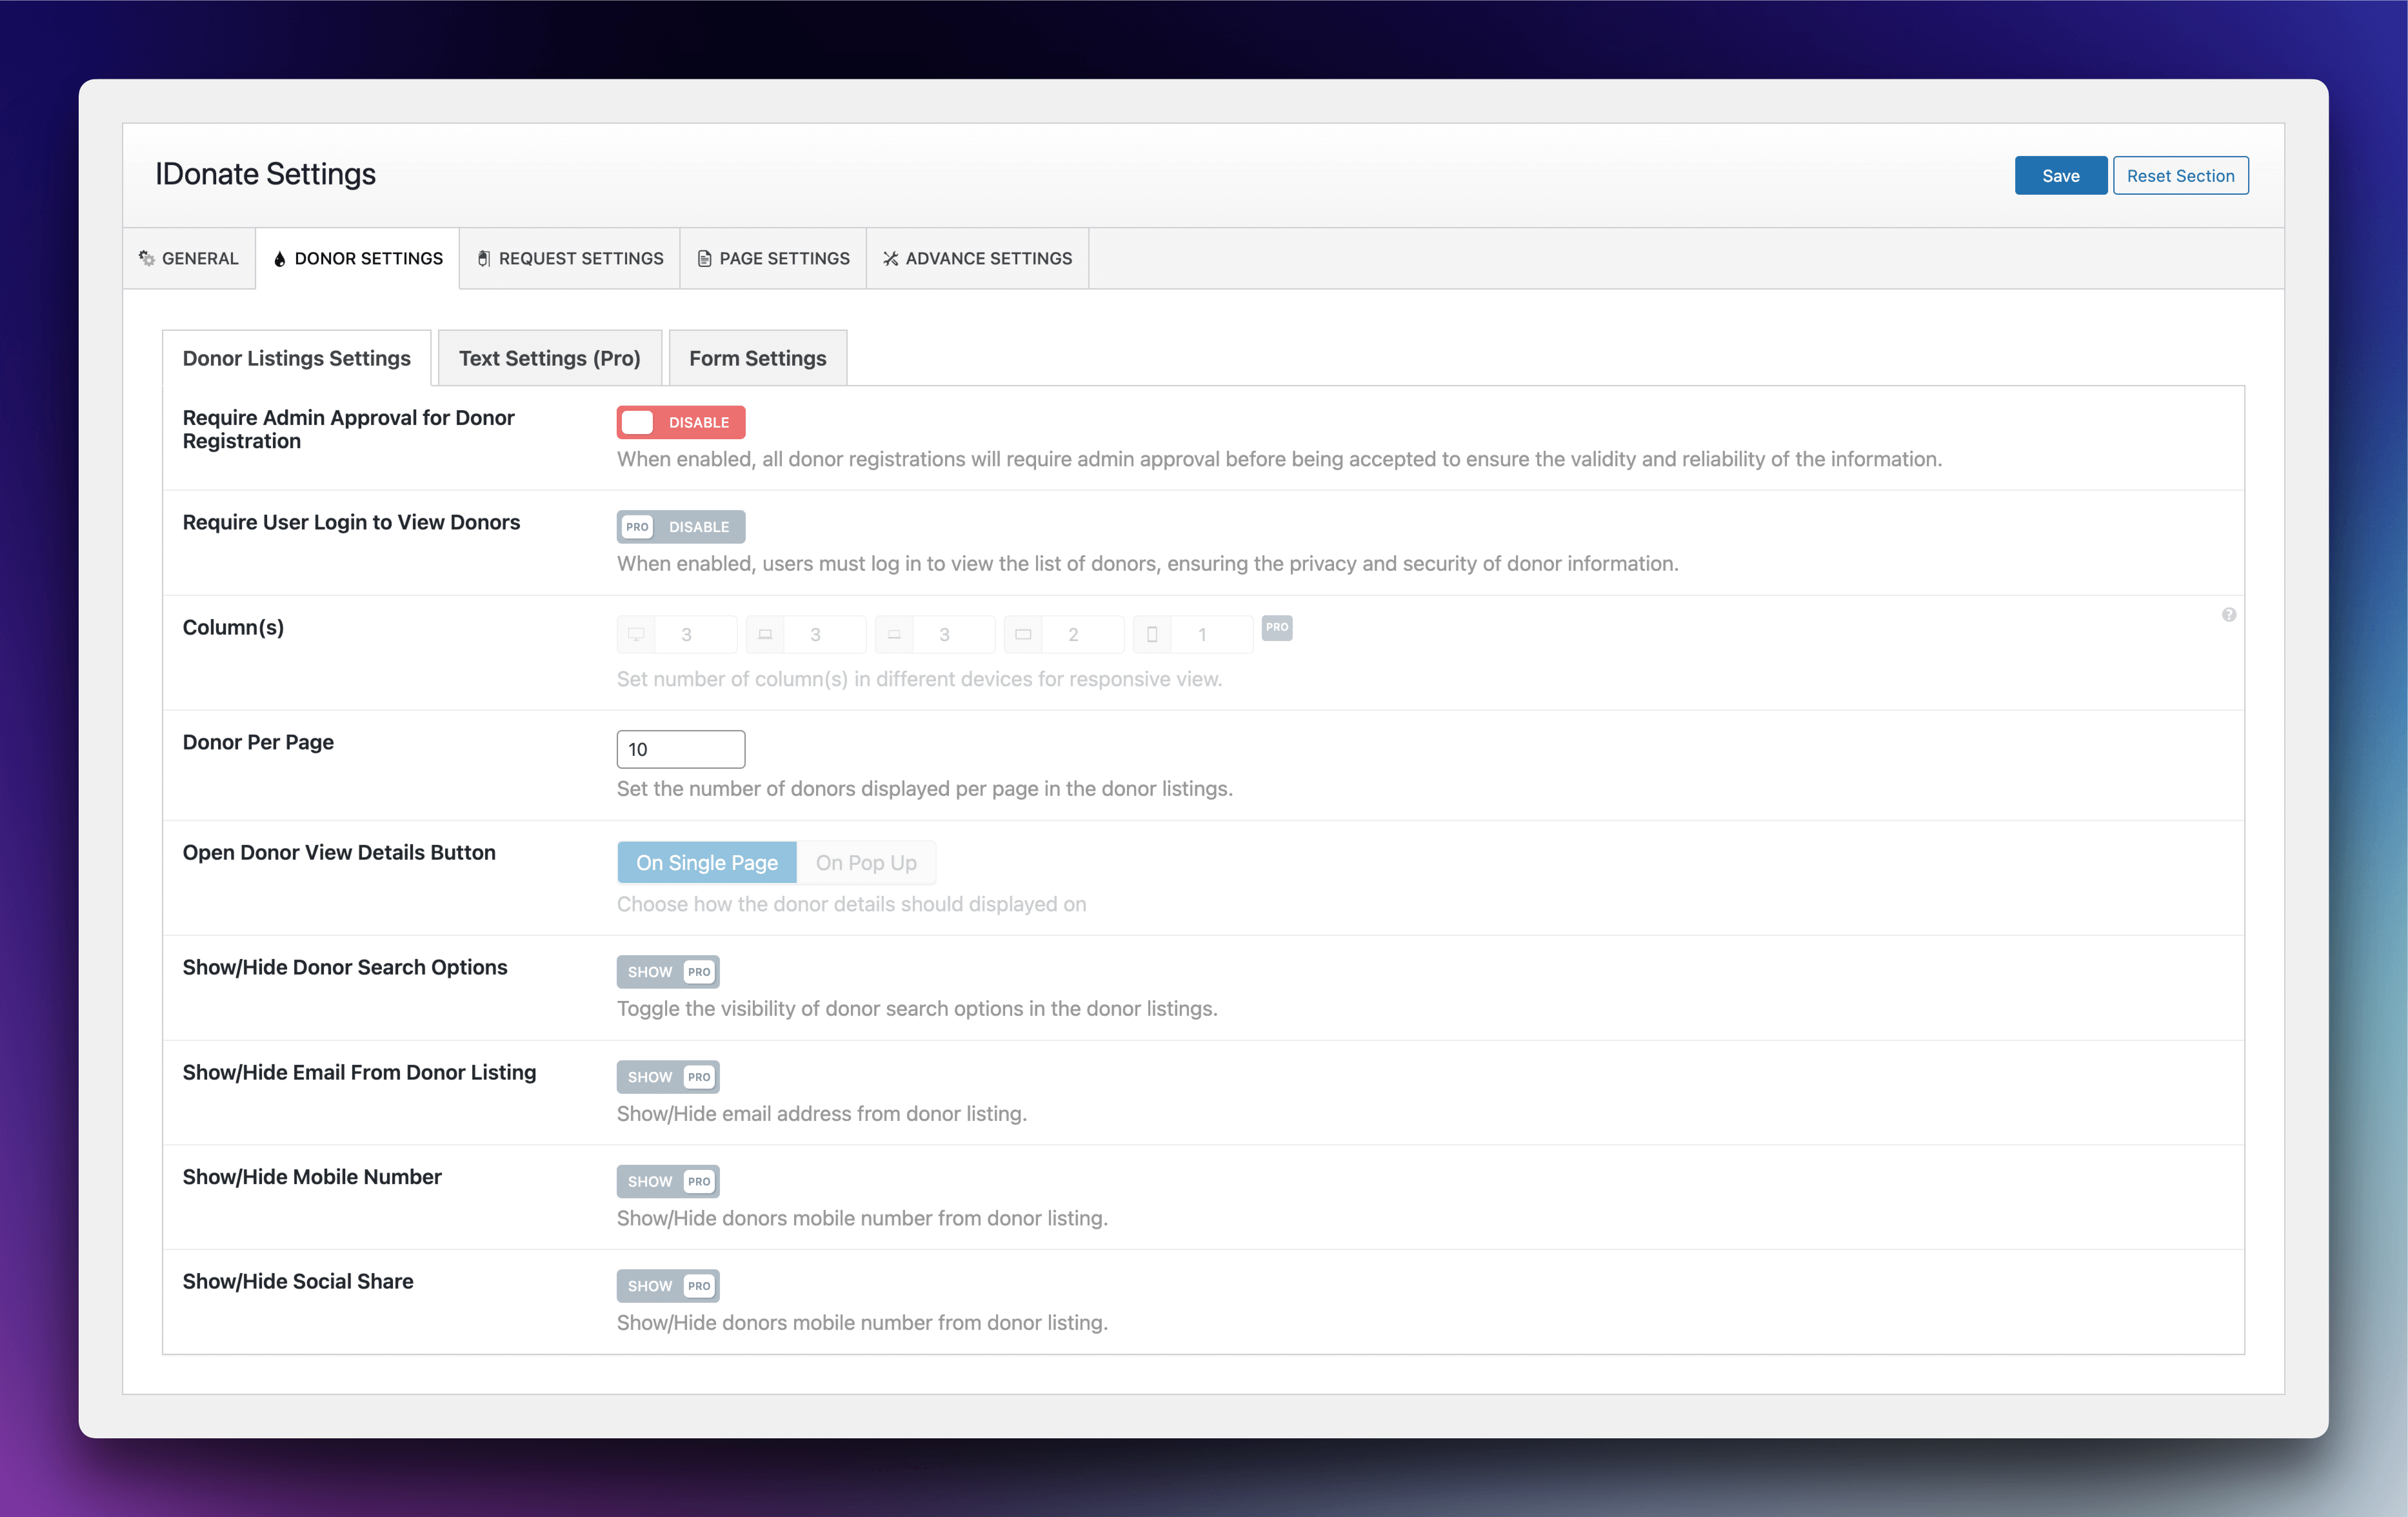The height and width of the screenshot is (1517, 2408).
Task: Click the laptop column count field
Action: [x=825, y=635]
